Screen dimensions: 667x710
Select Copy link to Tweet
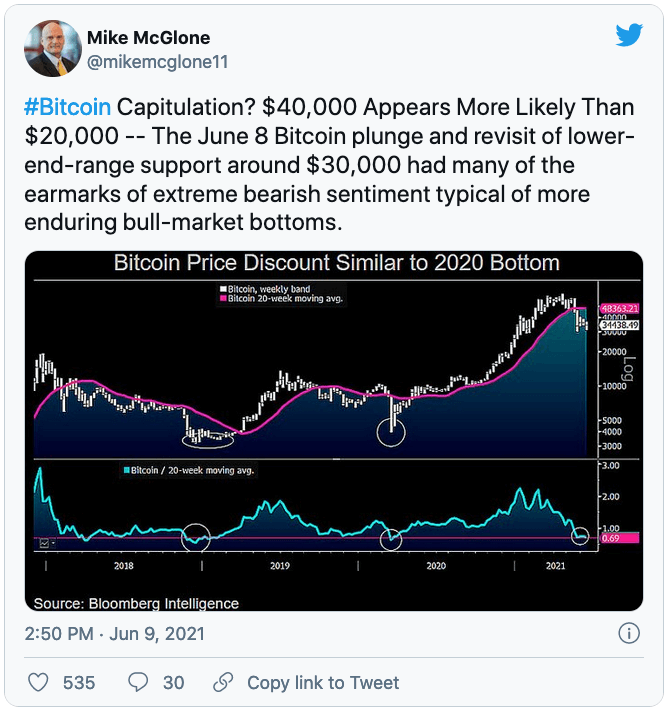[323, 682]
